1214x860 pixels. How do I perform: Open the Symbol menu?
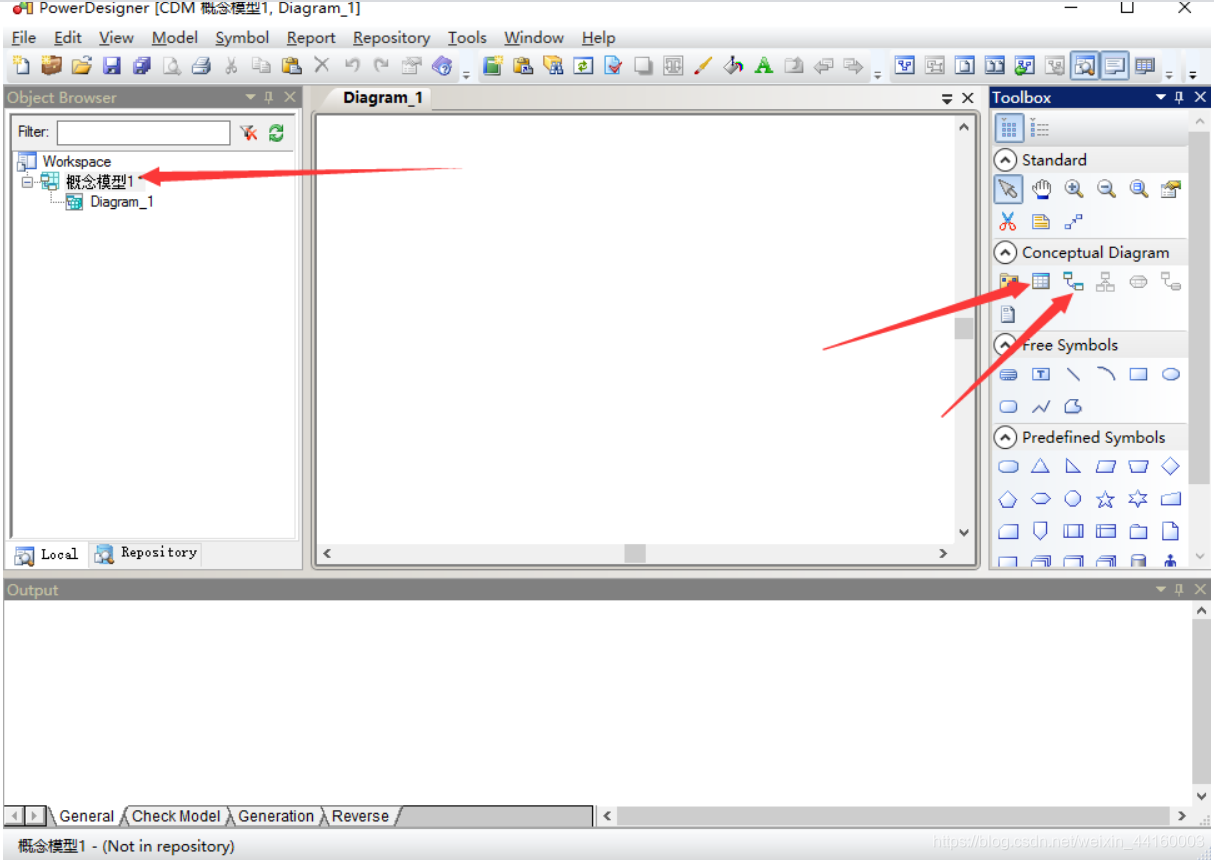tap(242, 38)
